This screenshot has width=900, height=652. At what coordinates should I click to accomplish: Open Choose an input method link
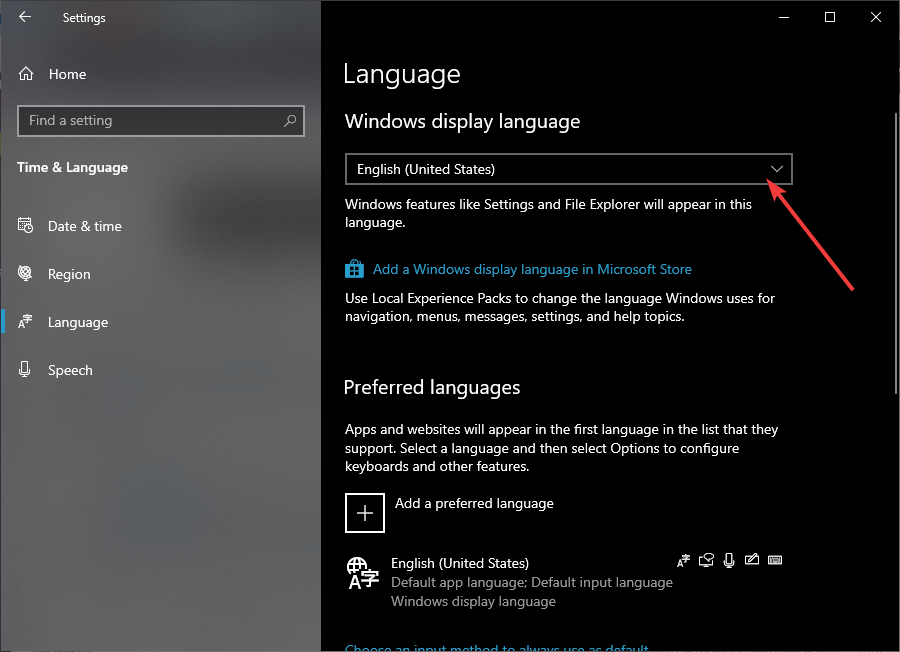coord(496,647)
